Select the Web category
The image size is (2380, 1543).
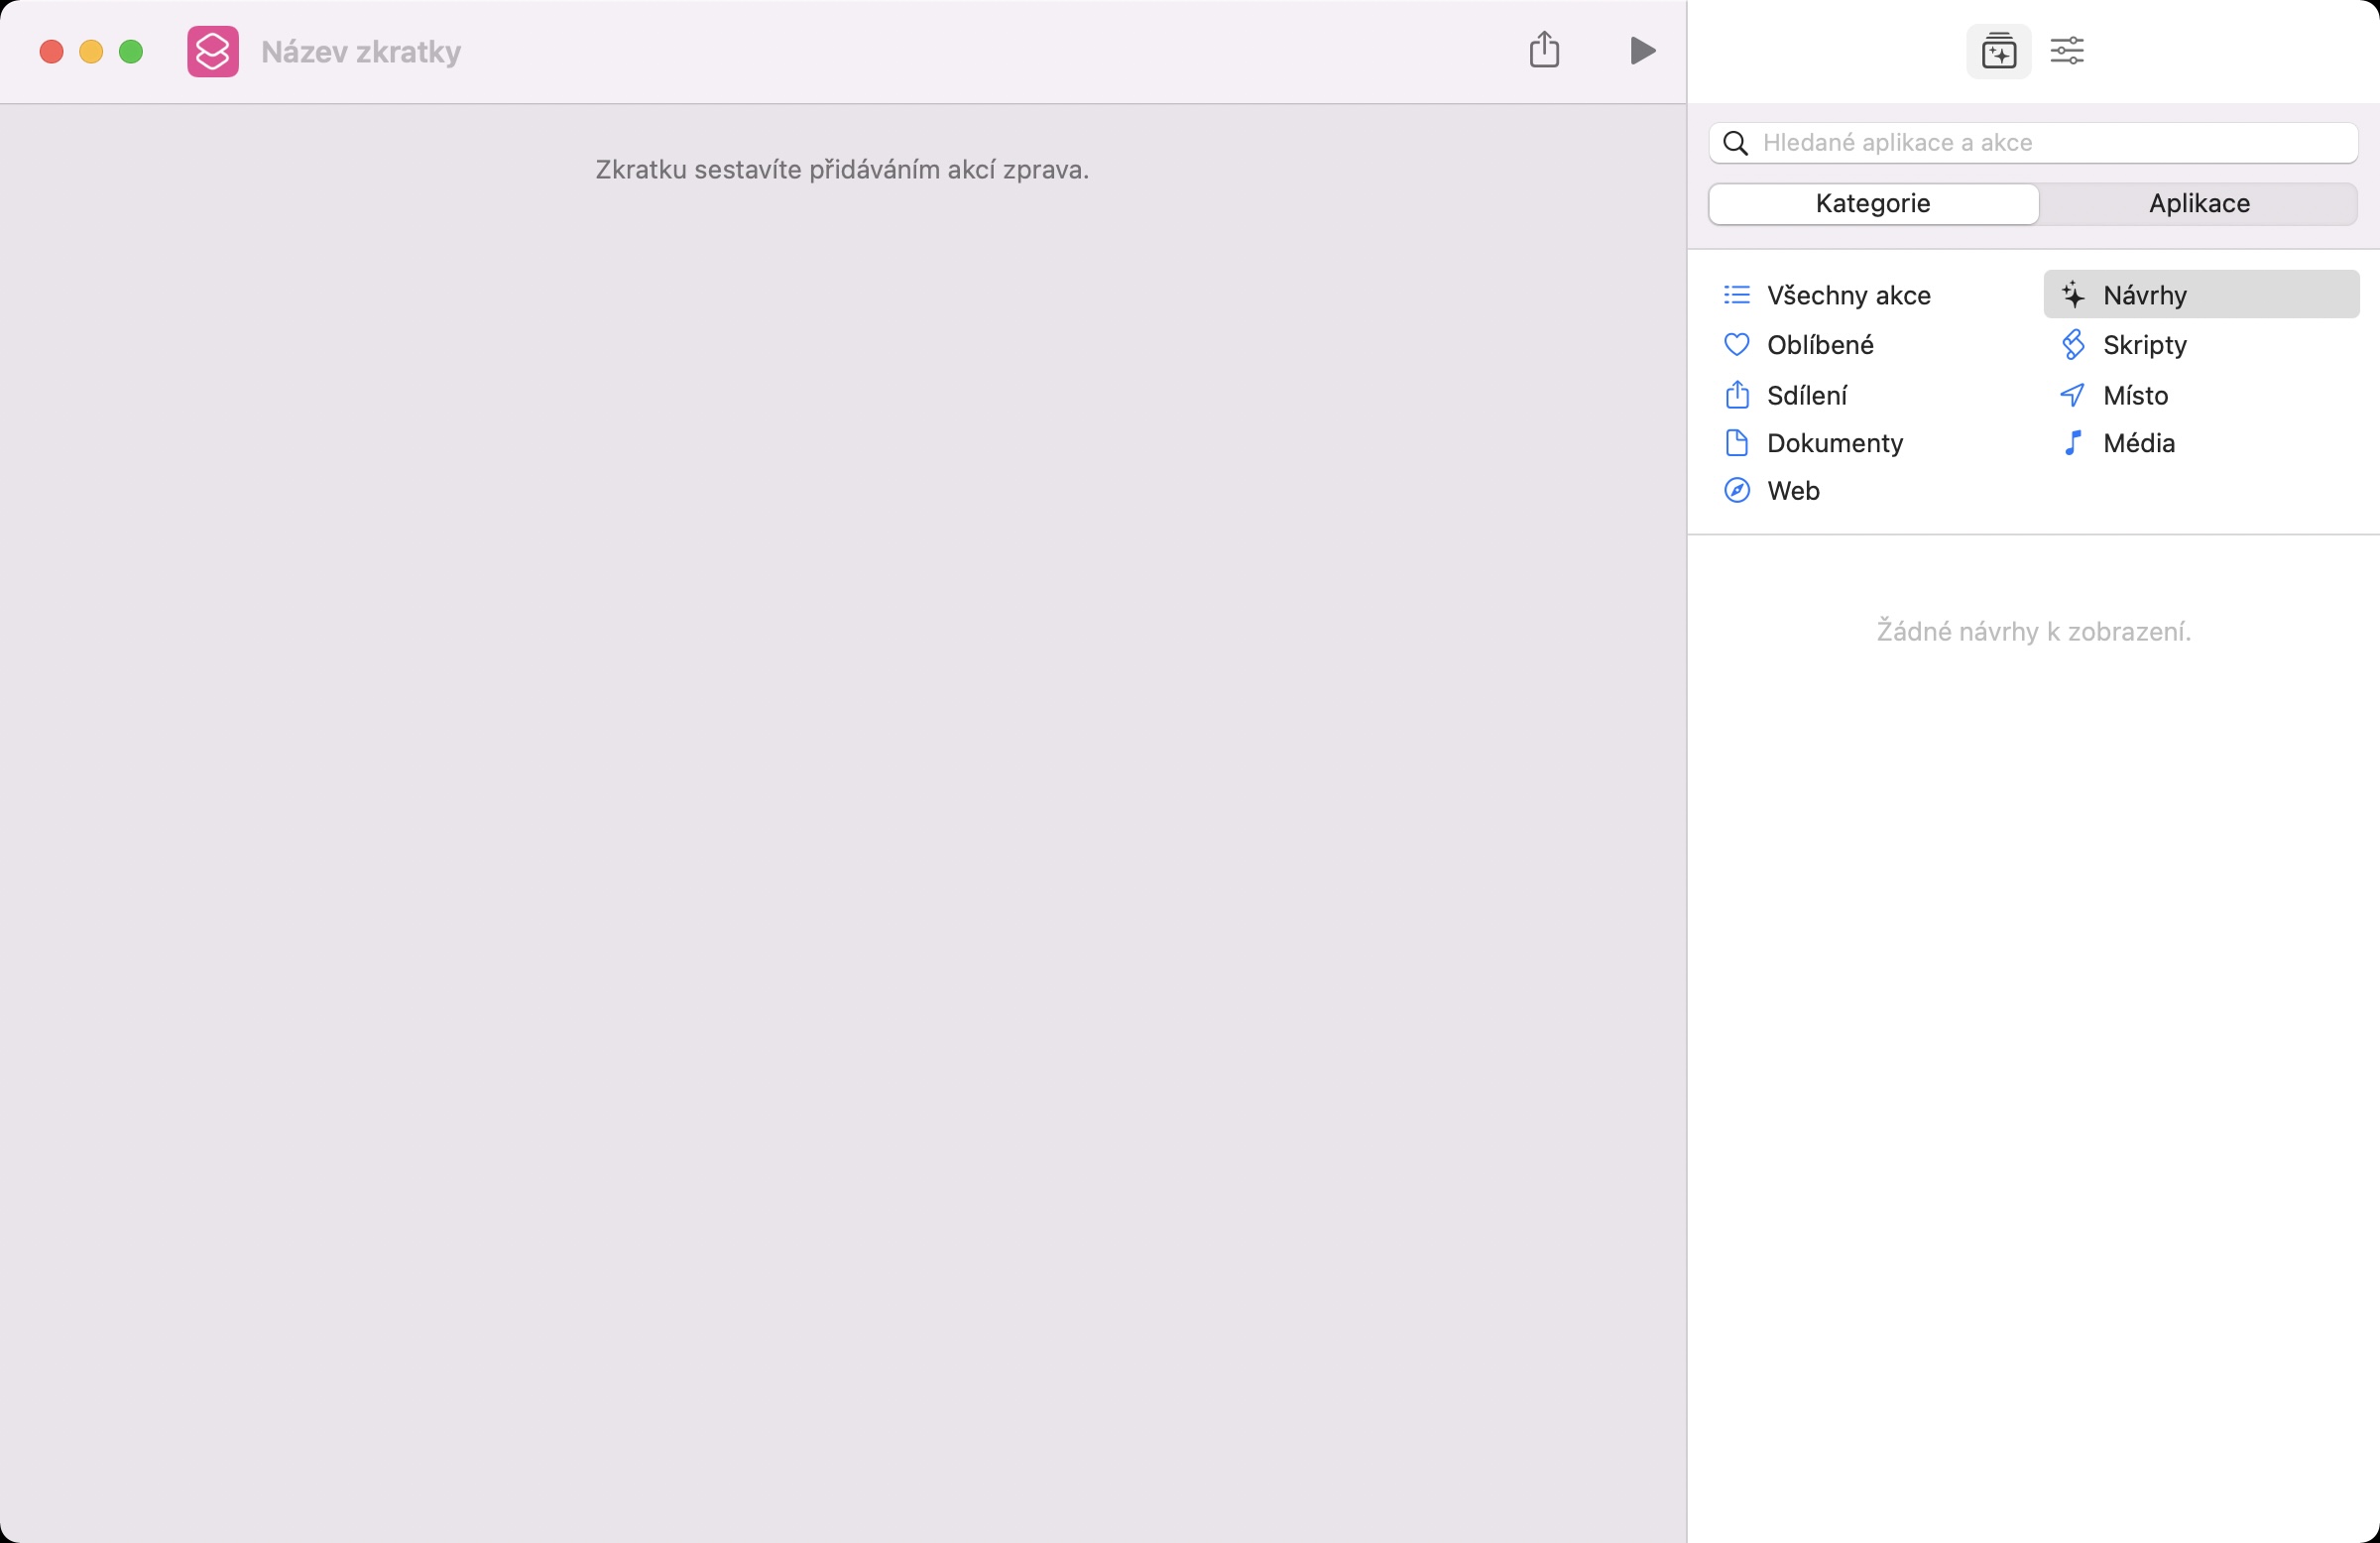click(1792, 491)
